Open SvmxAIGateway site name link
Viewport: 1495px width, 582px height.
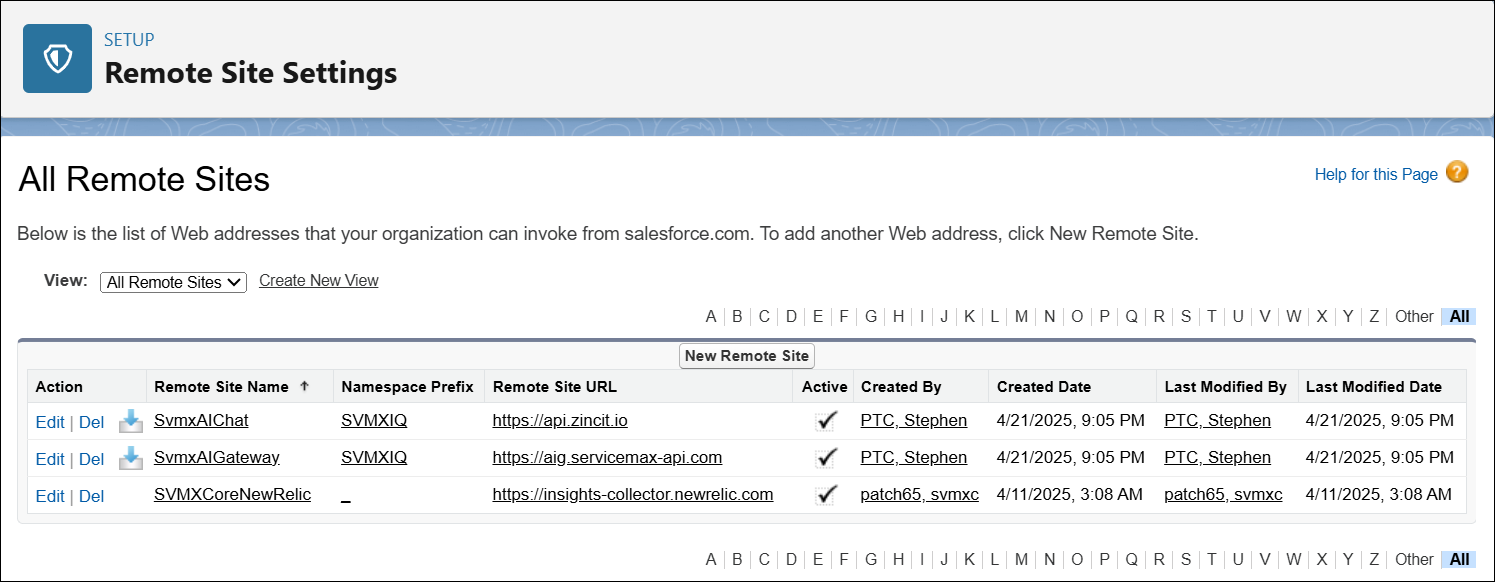(x=217, y=458)
